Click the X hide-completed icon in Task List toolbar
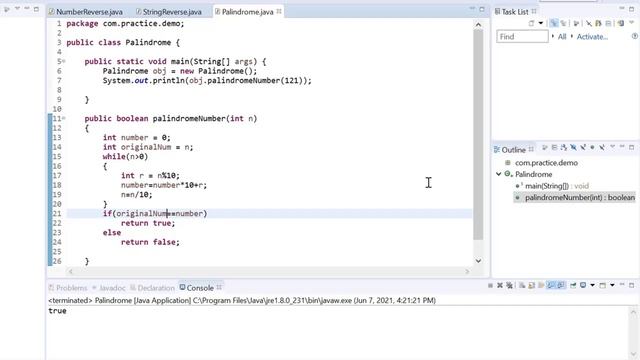 [589, 23]
